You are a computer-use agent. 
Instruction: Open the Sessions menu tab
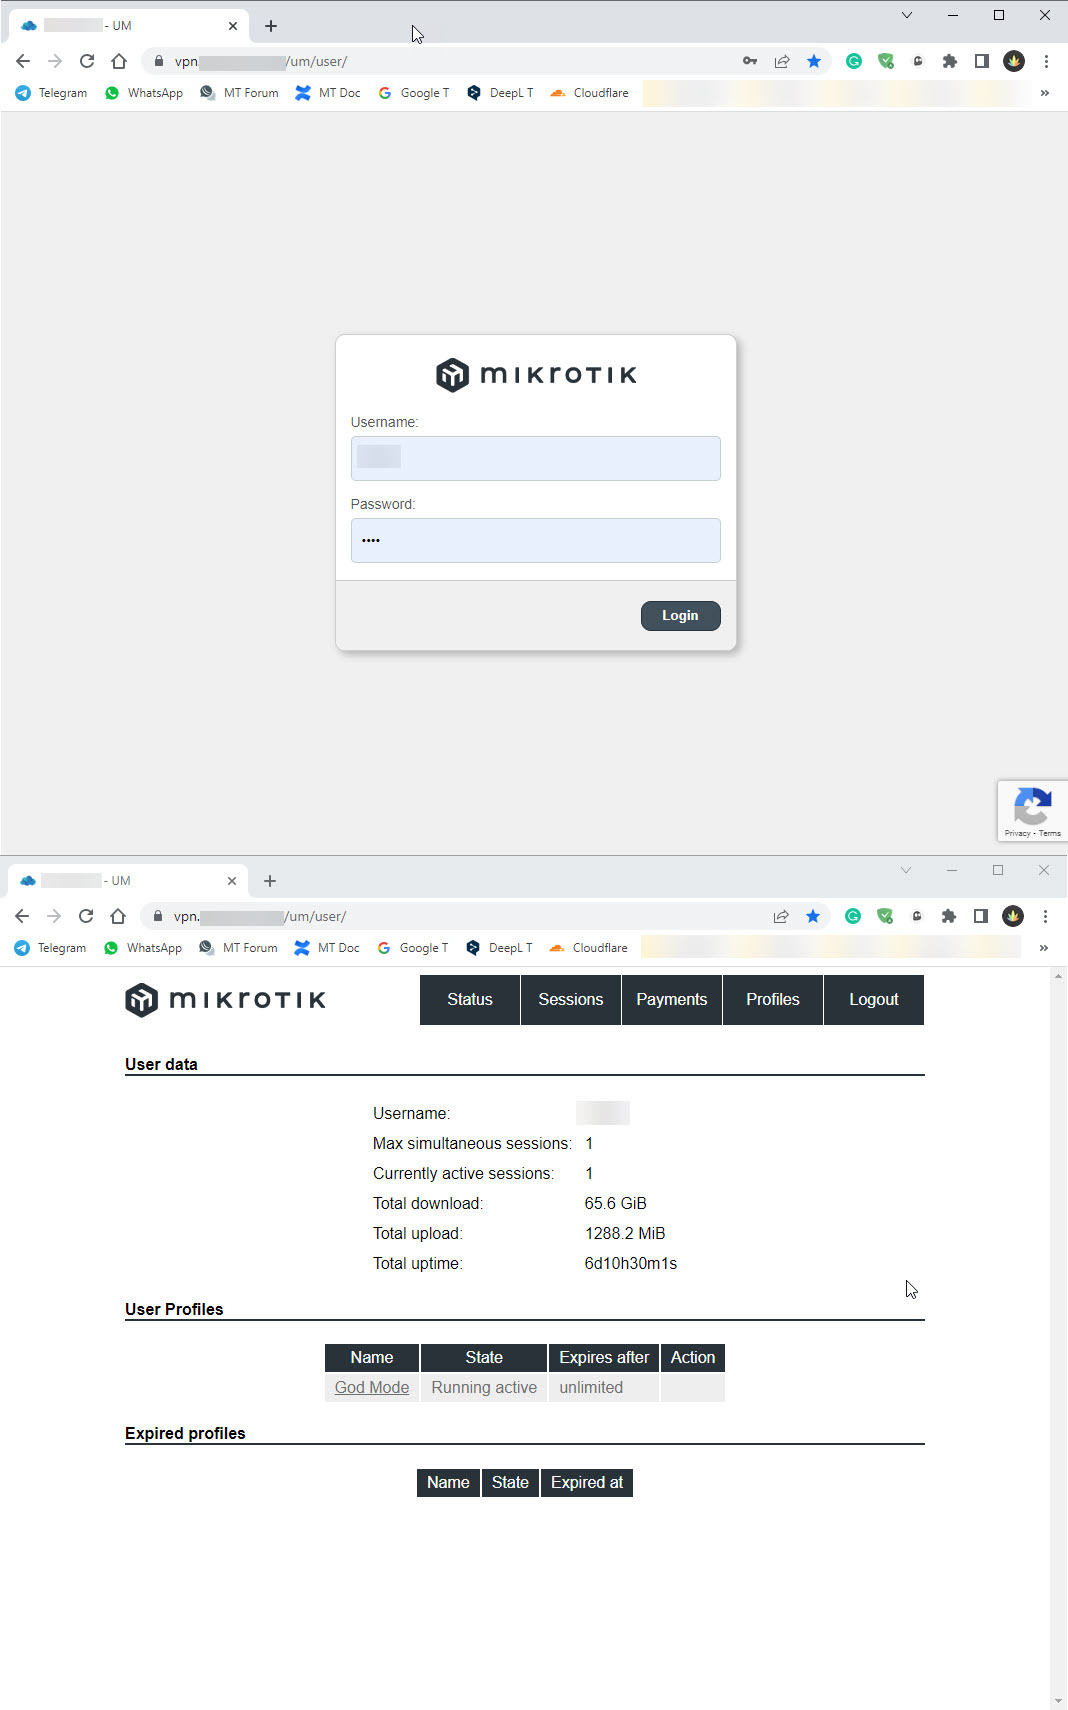pyautogui.click(x=571, y=1000)
